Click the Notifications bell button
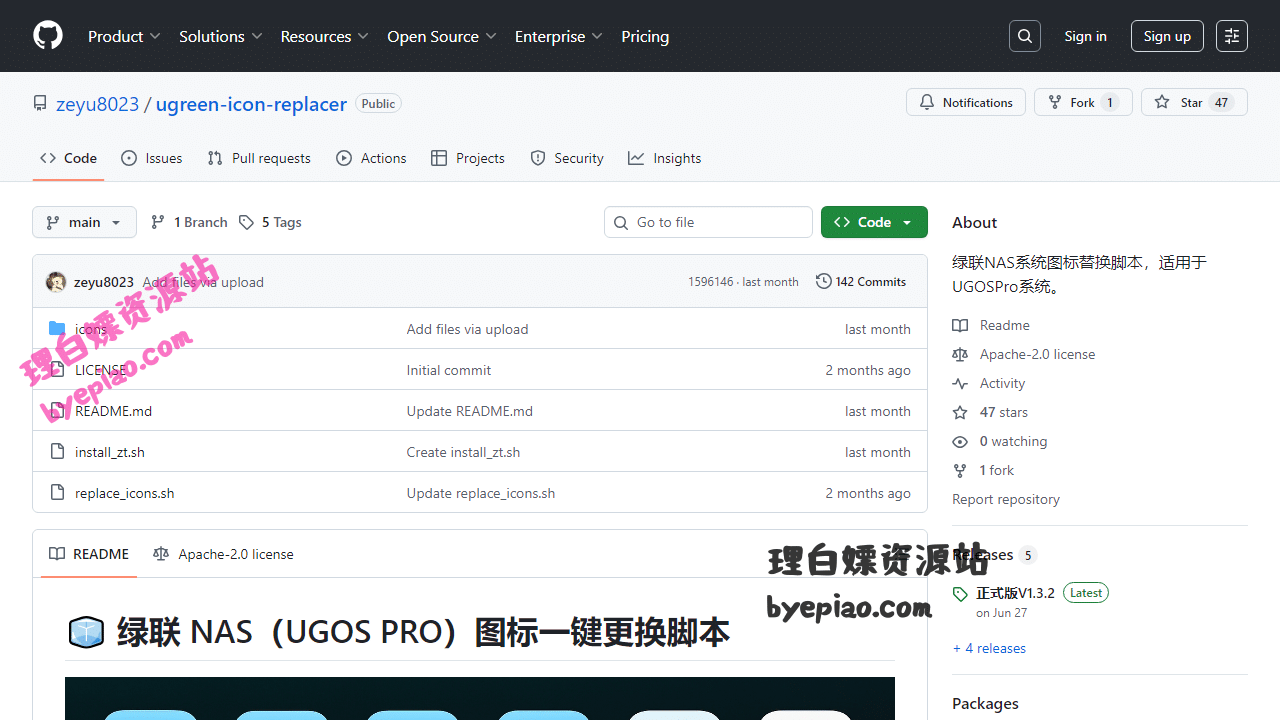The image size is (1280, 720). 966,102
